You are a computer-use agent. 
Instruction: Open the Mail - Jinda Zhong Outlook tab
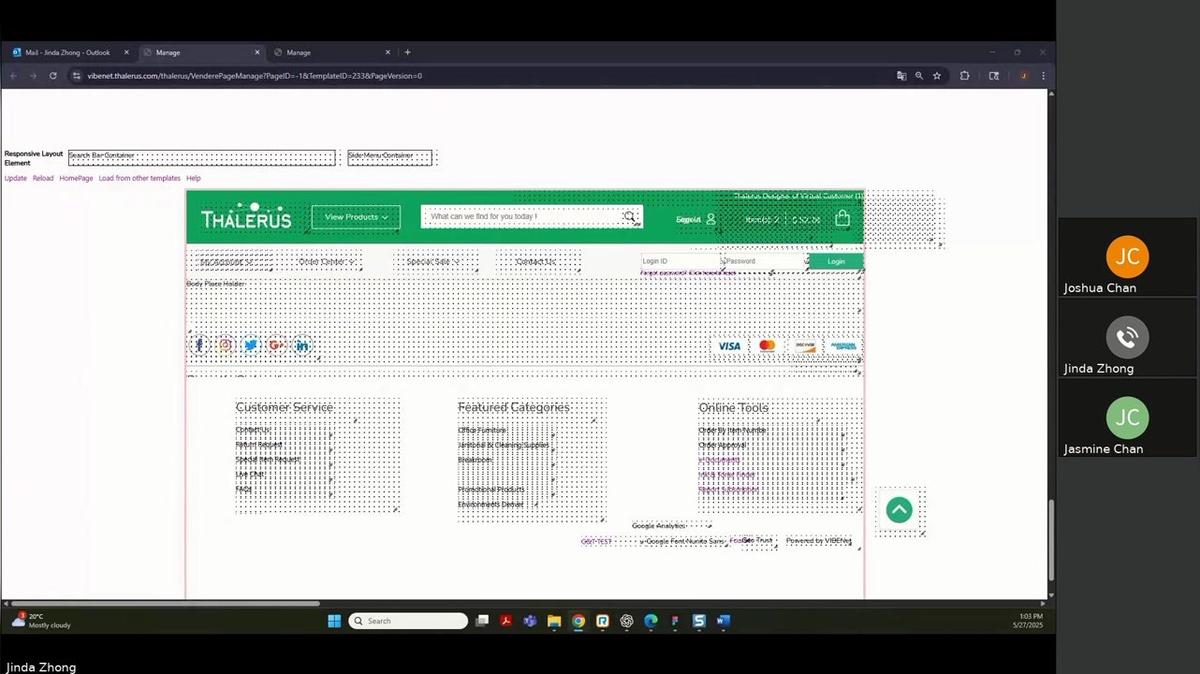point(67,52)
